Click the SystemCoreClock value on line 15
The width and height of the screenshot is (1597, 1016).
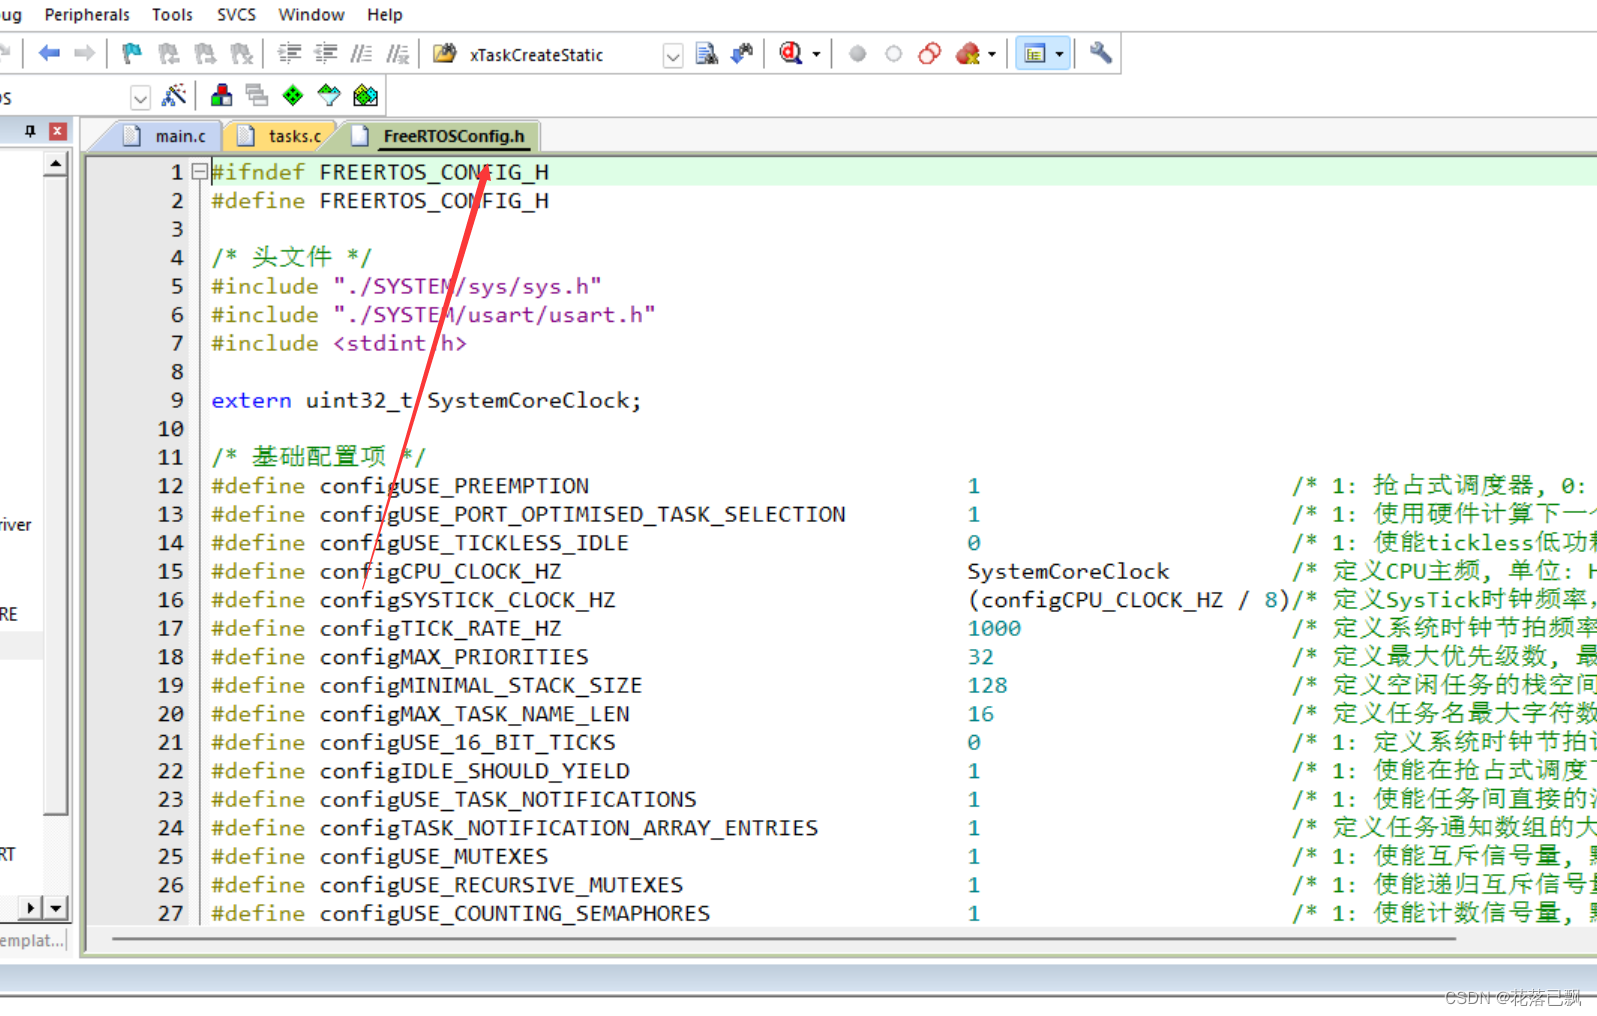(x=1068, y=572)
